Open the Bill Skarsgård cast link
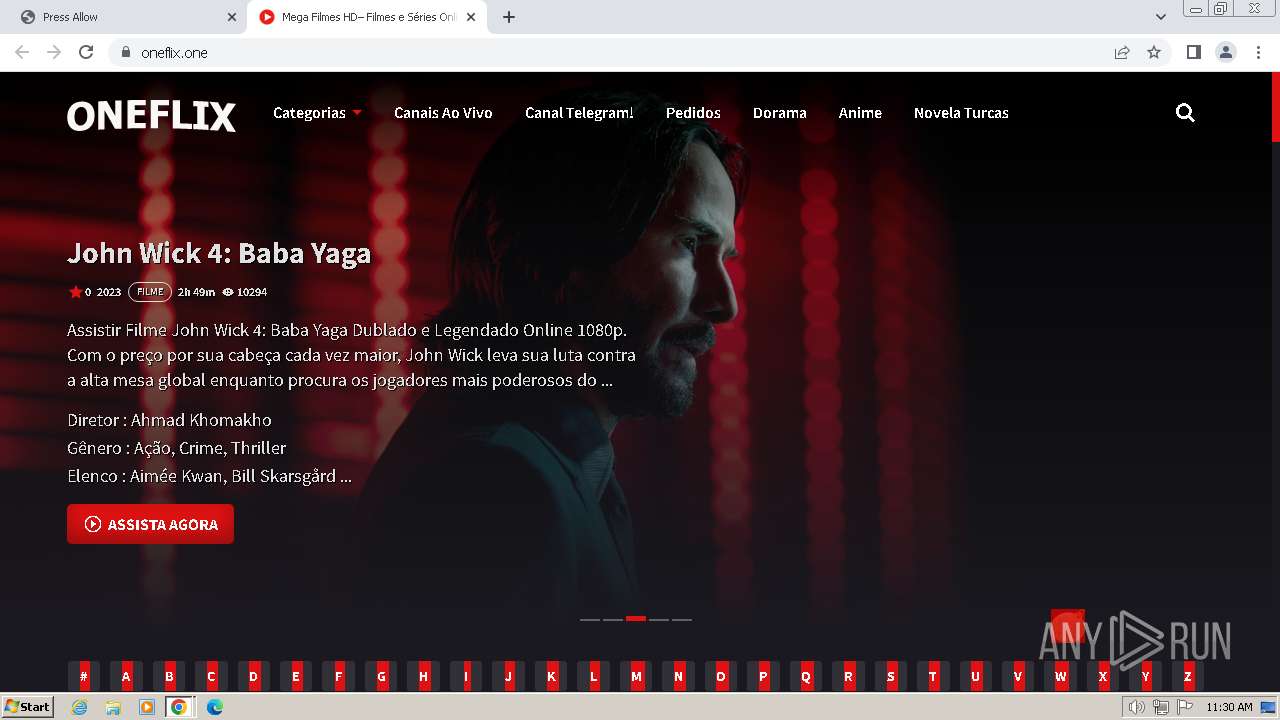The height and width of the screenshot is (720, 1280). click(x=284, y=476)
